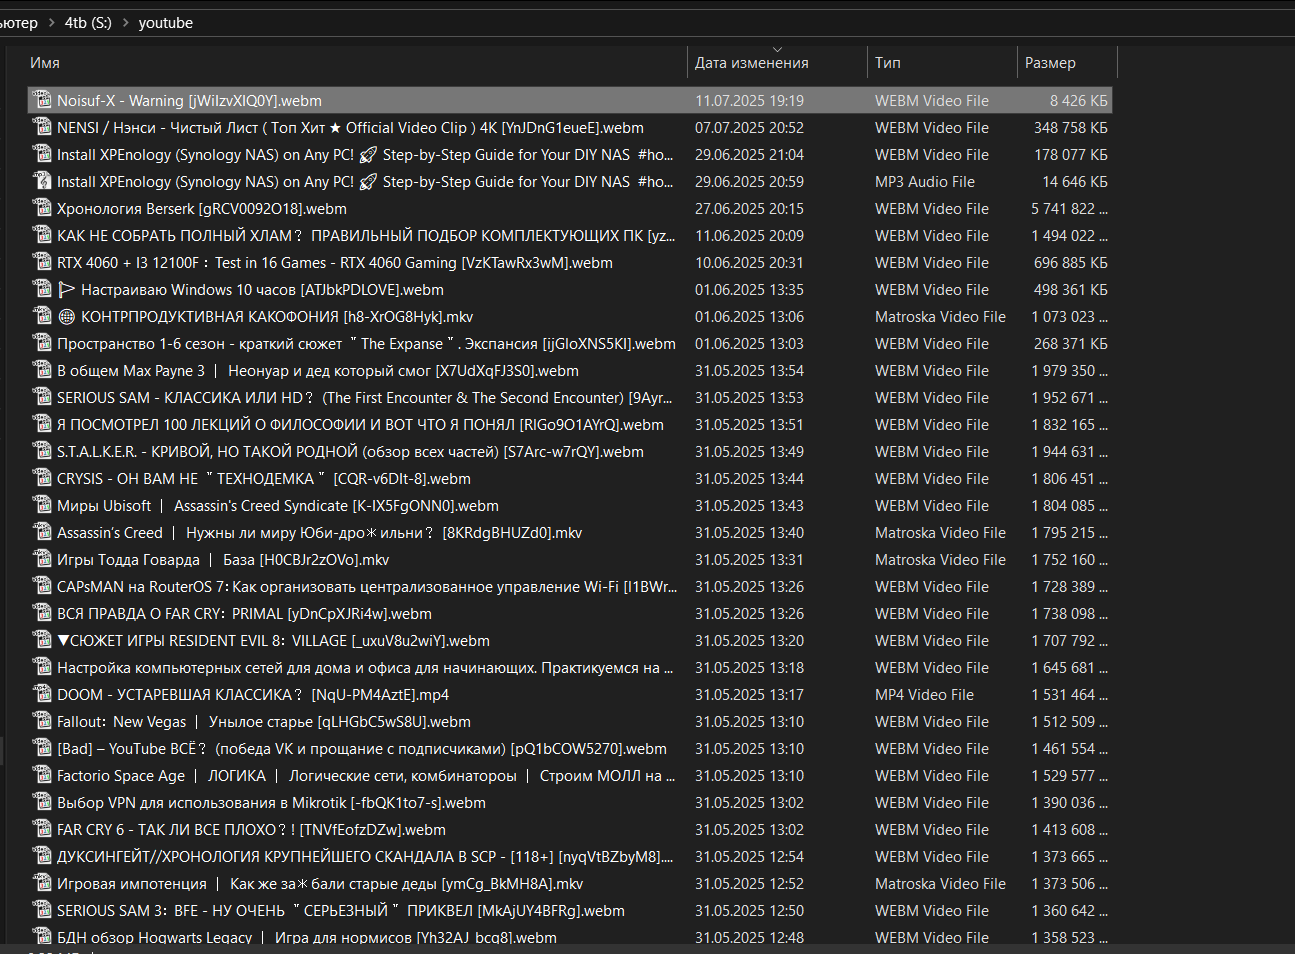1295x954 pixels.
Task: Select the SERIOUS SAM 3: BFE file name
Action: click(341, 910)
